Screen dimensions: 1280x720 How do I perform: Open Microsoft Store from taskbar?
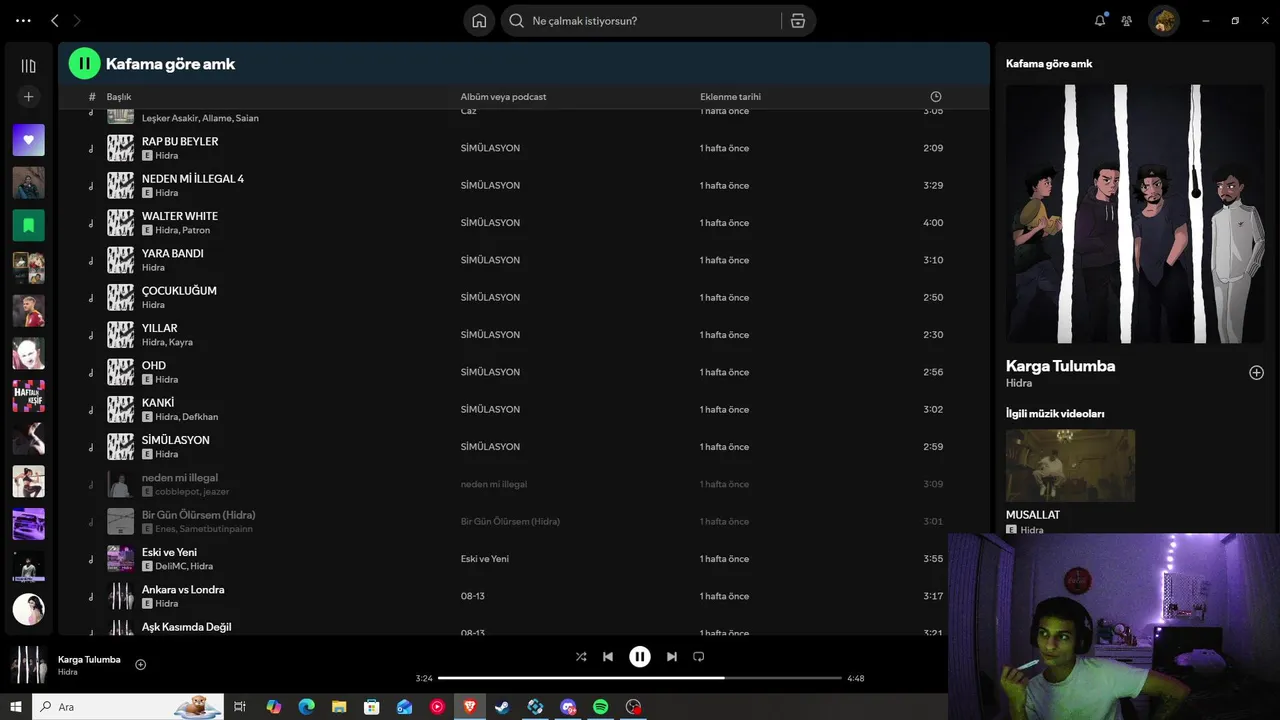pos(371,707)
